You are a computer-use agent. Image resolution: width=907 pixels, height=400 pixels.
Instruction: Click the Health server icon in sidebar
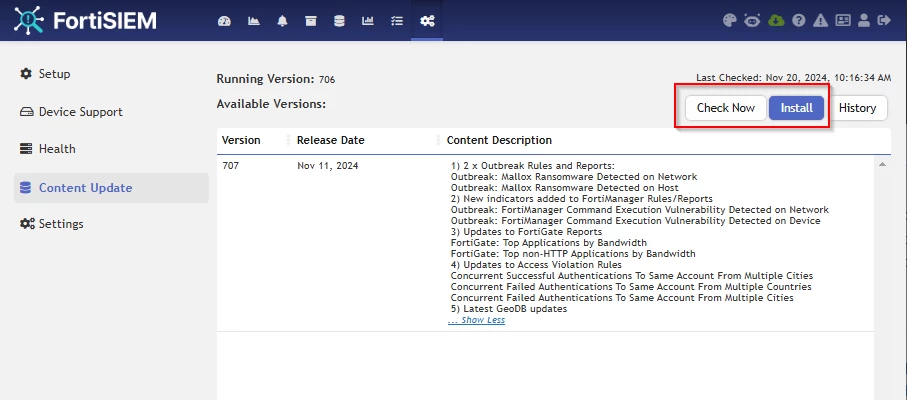click(26, 149)
